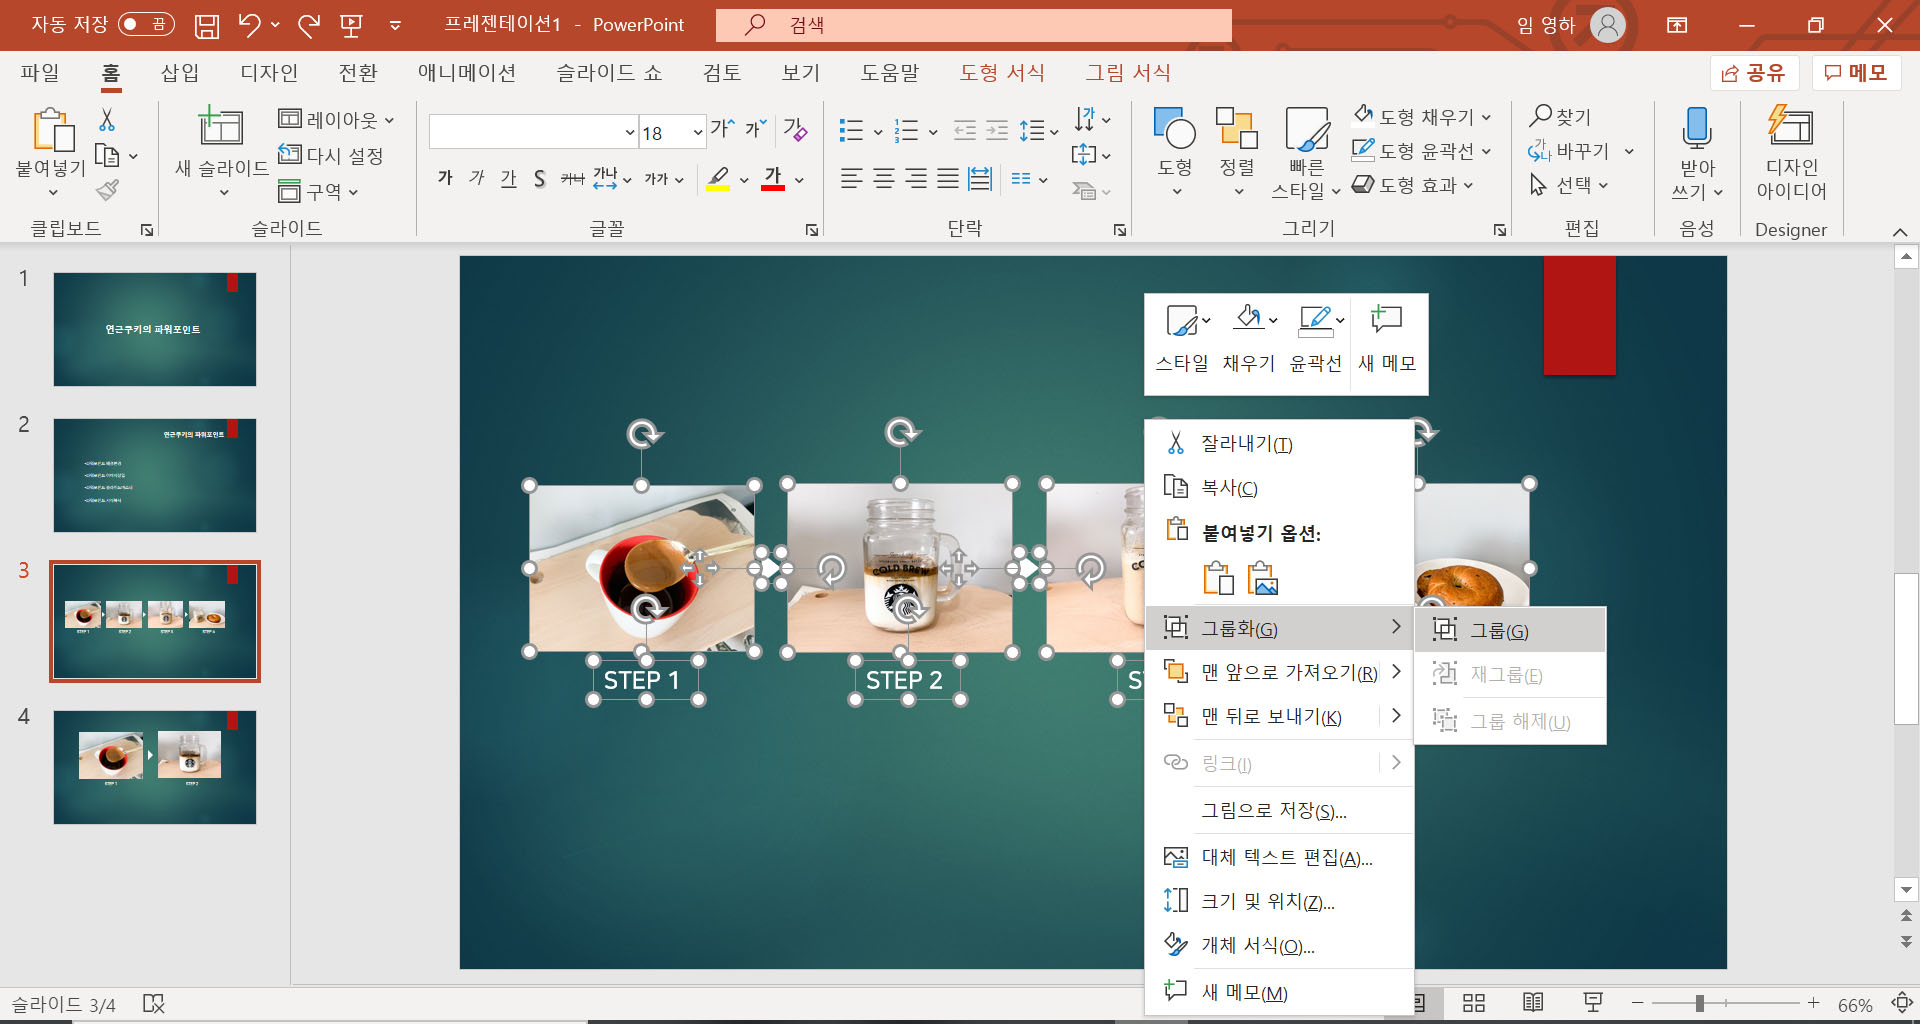Decrease font size icon
Viewport: 1920px width, 1024px height.
click(755, 129)
